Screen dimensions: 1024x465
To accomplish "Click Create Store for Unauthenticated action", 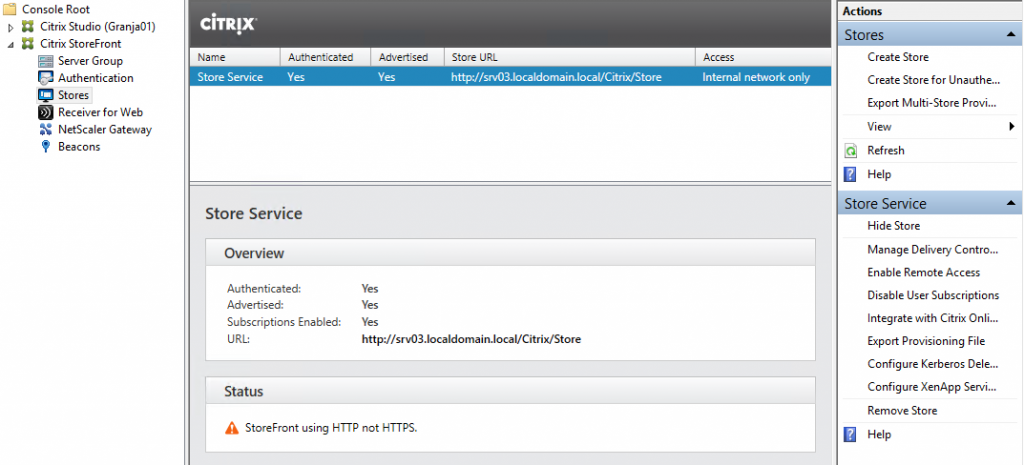I will coord(933,80).
